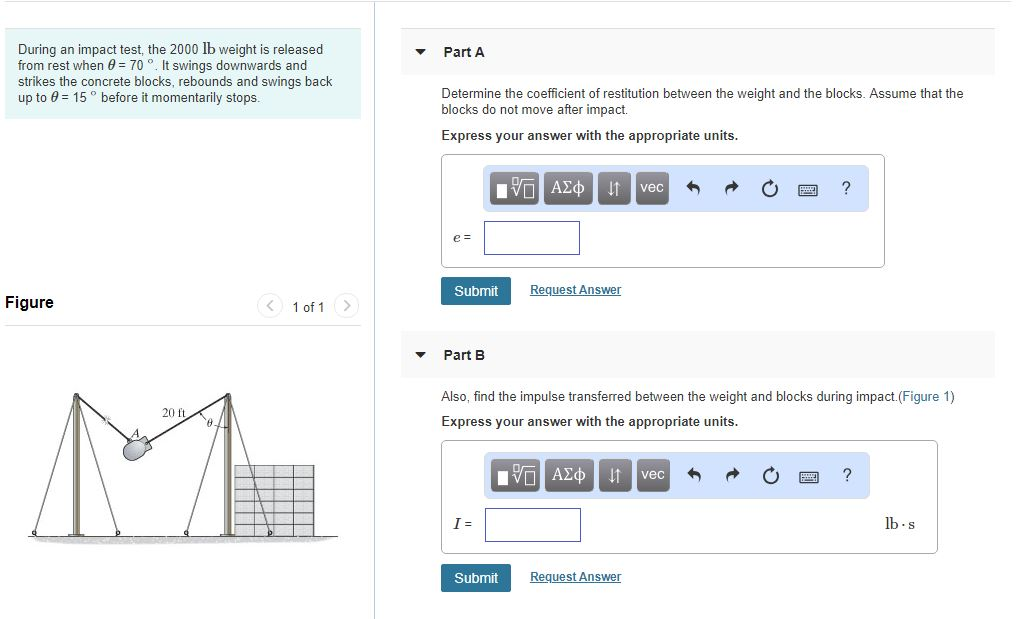Go to next figure
The height and width of the screenshot is (619, 1019).
345,306
